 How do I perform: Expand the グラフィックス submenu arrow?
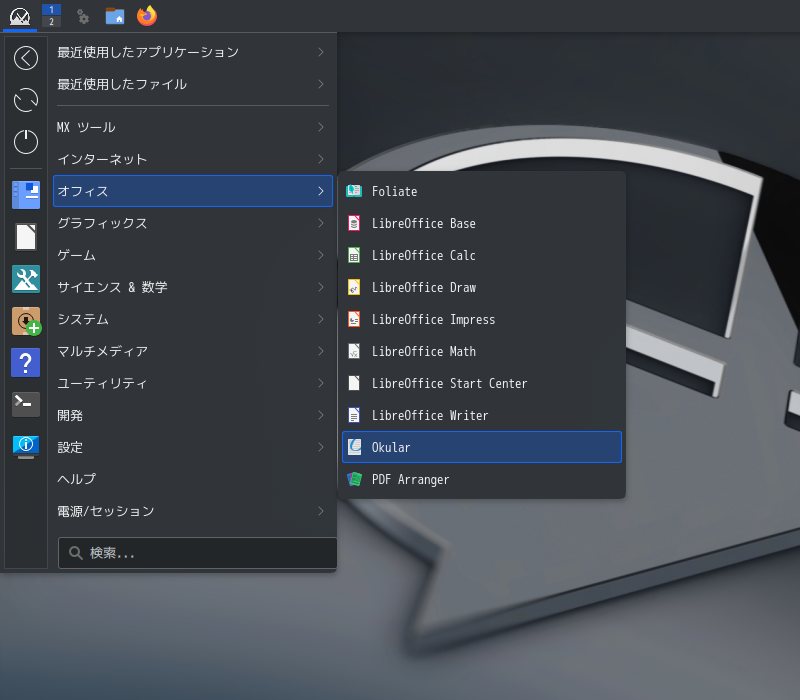pos(320,223)
